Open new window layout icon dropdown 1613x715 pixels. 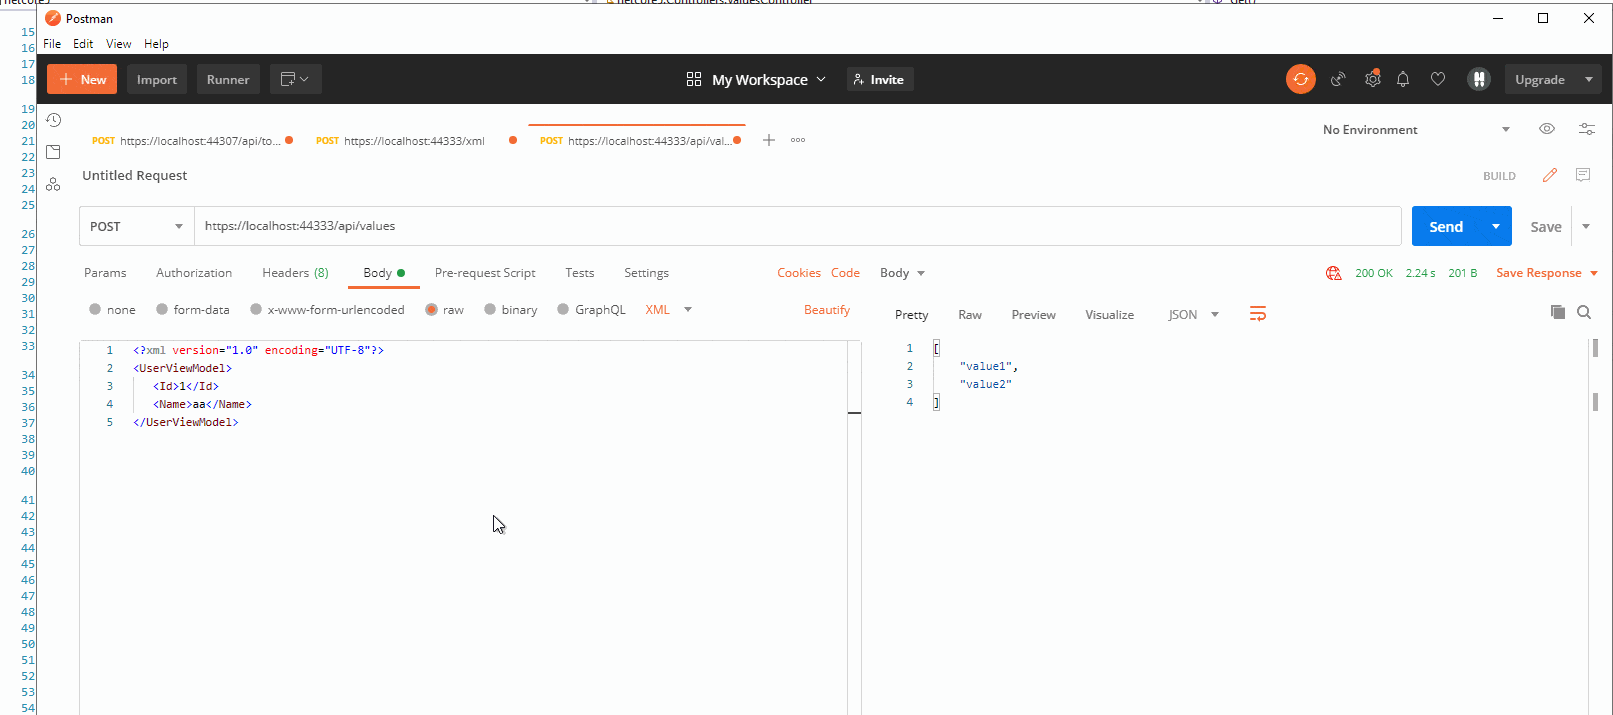295,79
